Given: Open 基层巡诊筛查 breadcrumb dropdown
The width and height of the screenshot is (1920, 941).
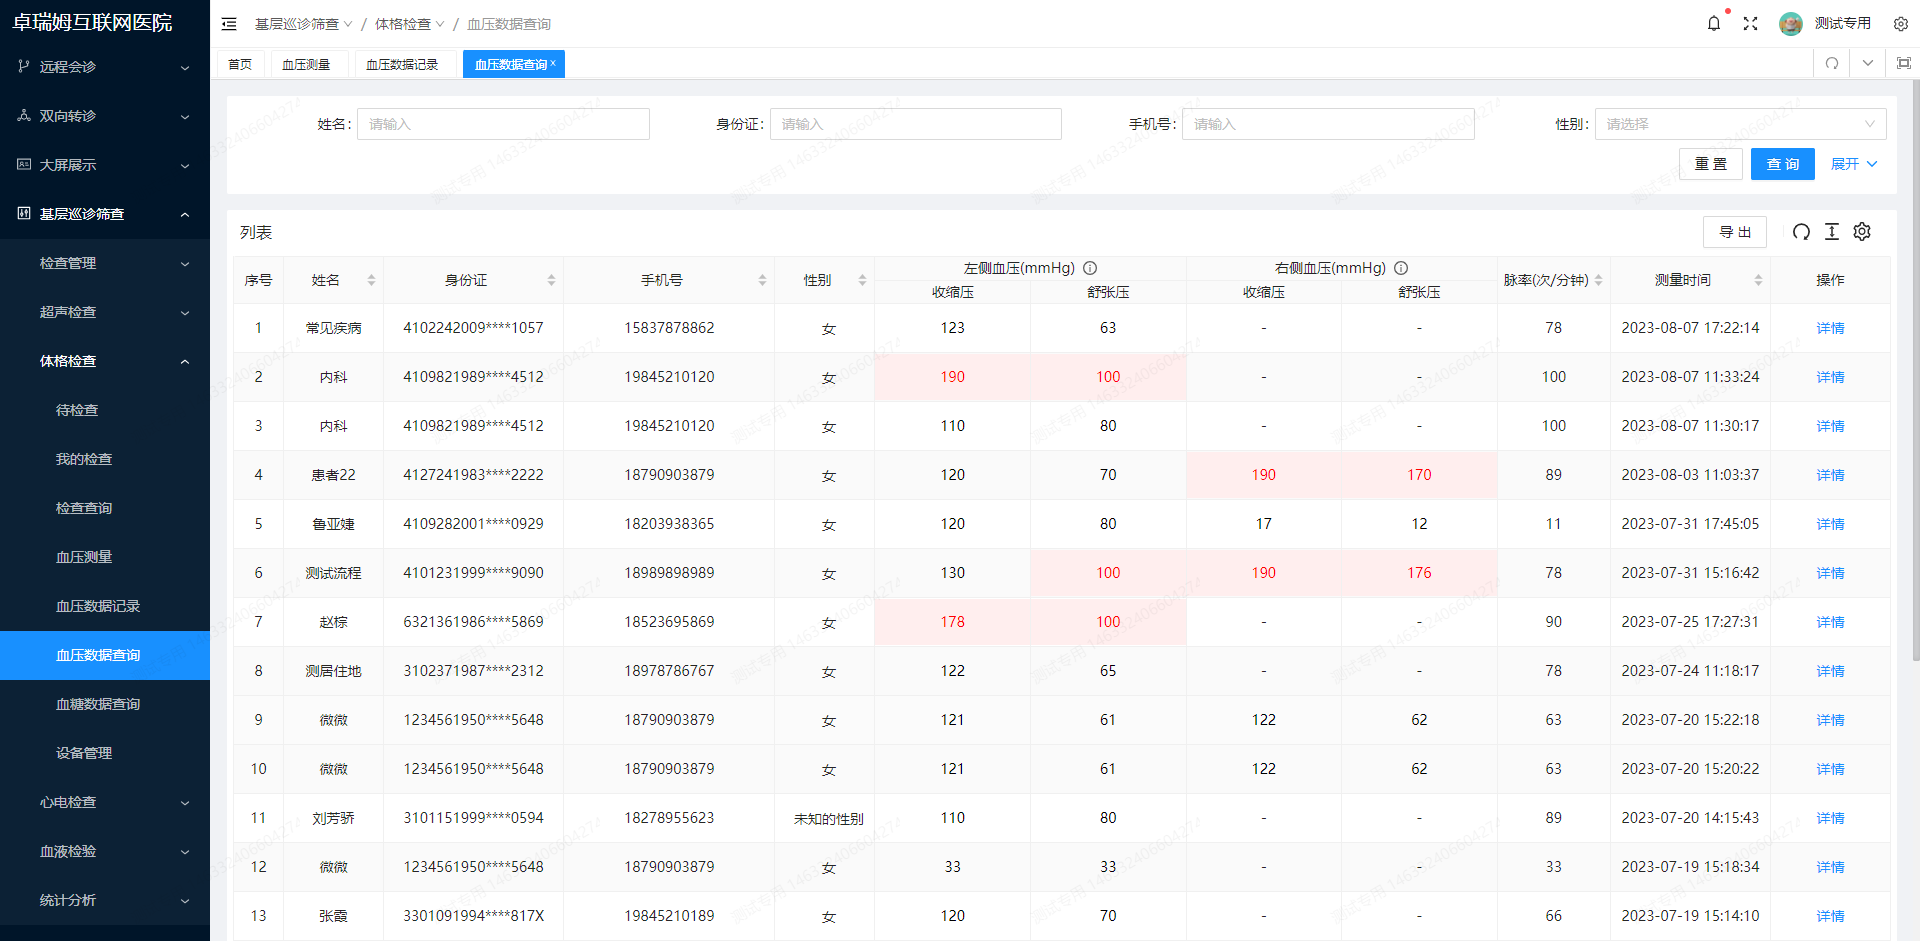Looking at the screenshot, I should click(x=303, y=24).
